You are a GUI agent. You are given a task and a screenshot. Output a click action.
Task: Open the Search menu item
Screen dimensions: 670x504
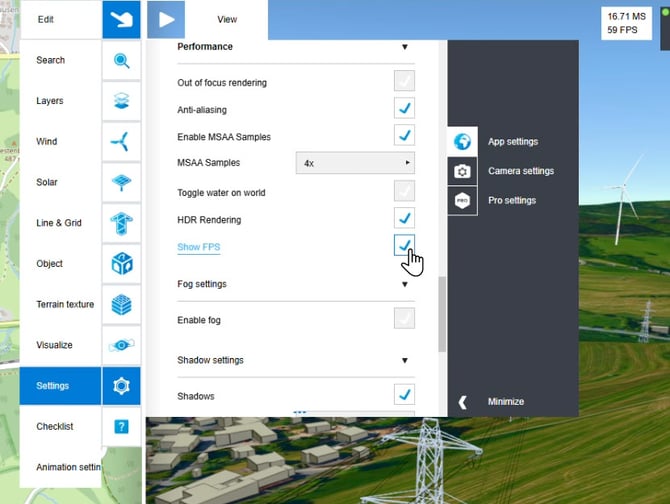coord(50,60)
